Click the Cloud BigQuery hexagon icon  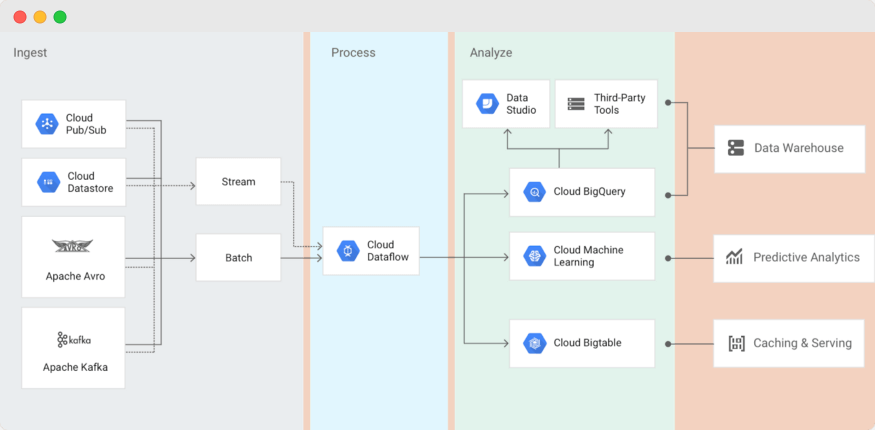click(535, 192)
